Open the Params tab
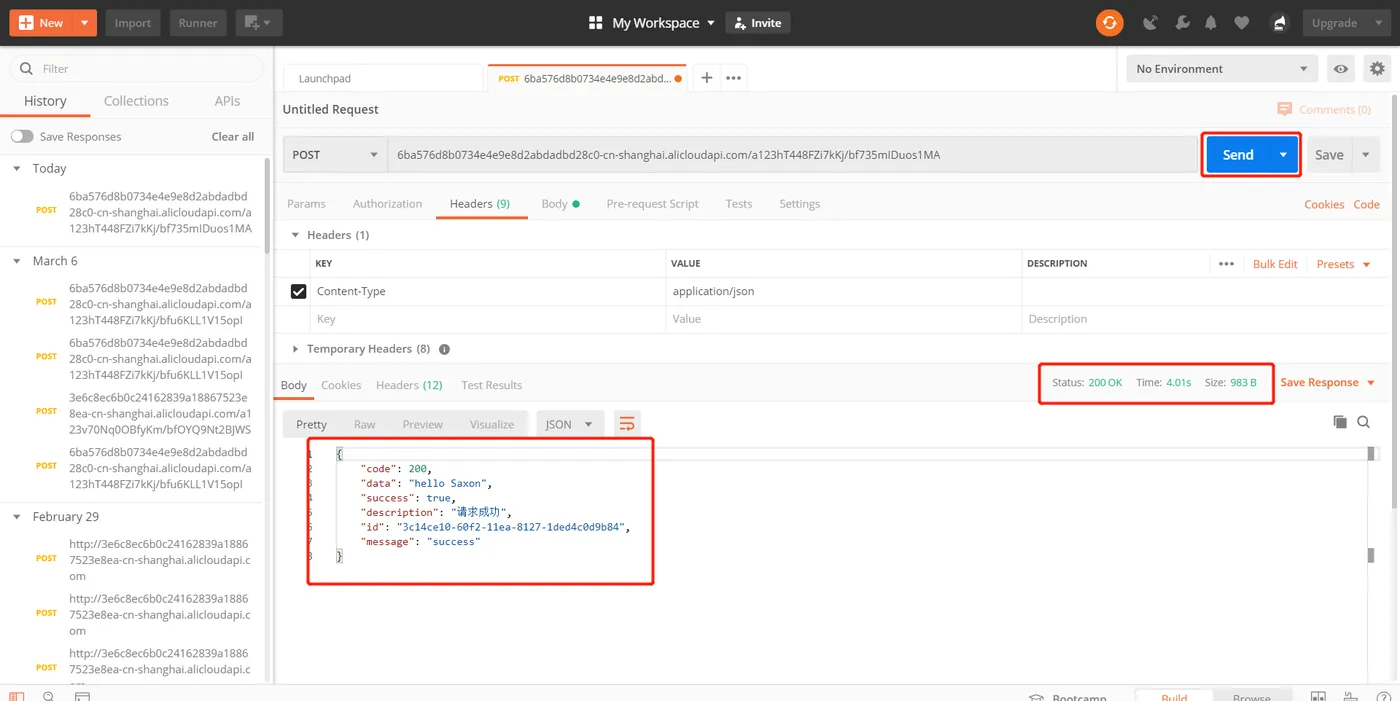Screen dimensions: 1400x701 (306, 204)
